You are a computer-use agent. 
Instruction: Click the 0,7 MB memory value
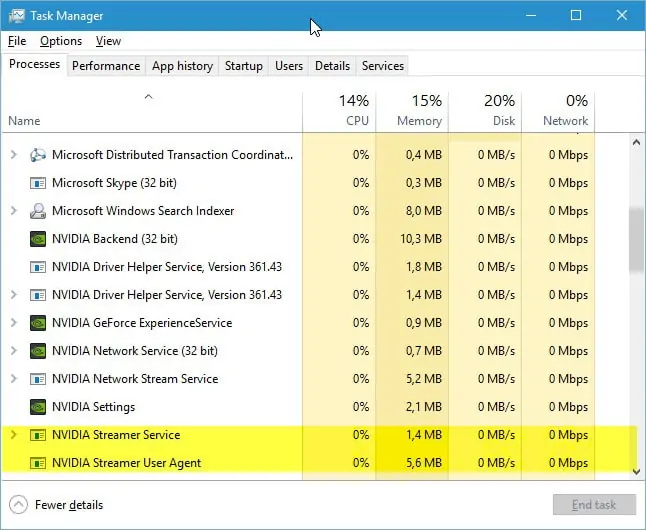[x=424, y=351]
